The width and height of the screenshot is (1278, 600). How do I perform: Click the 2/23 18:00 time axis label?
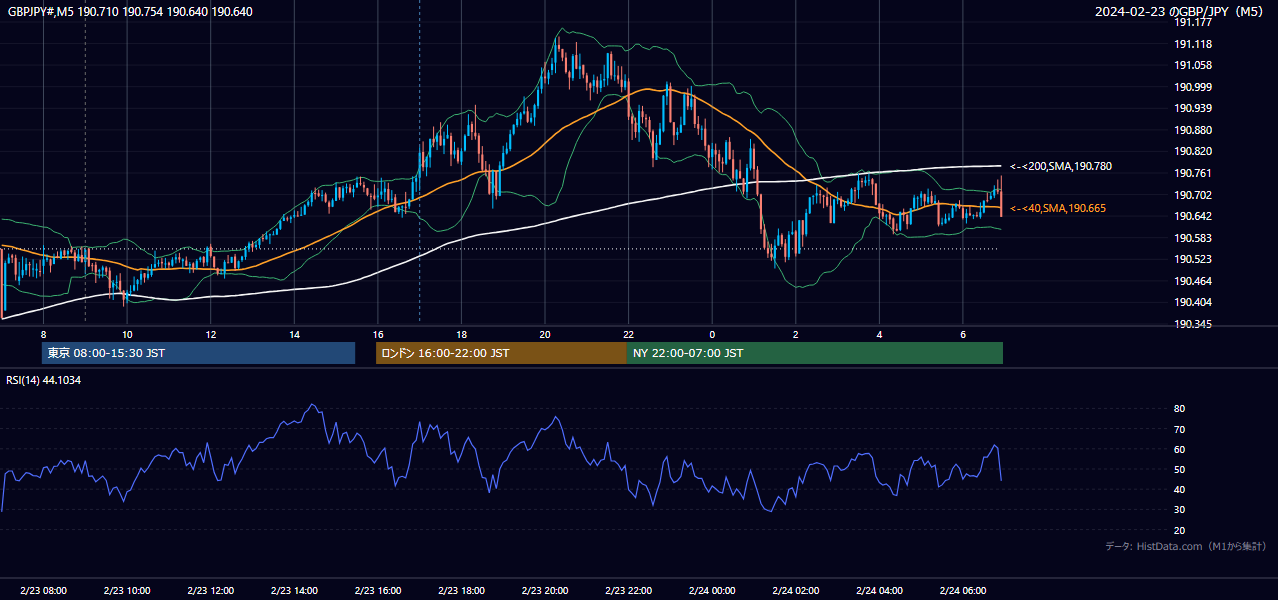(x=461, y=591)
